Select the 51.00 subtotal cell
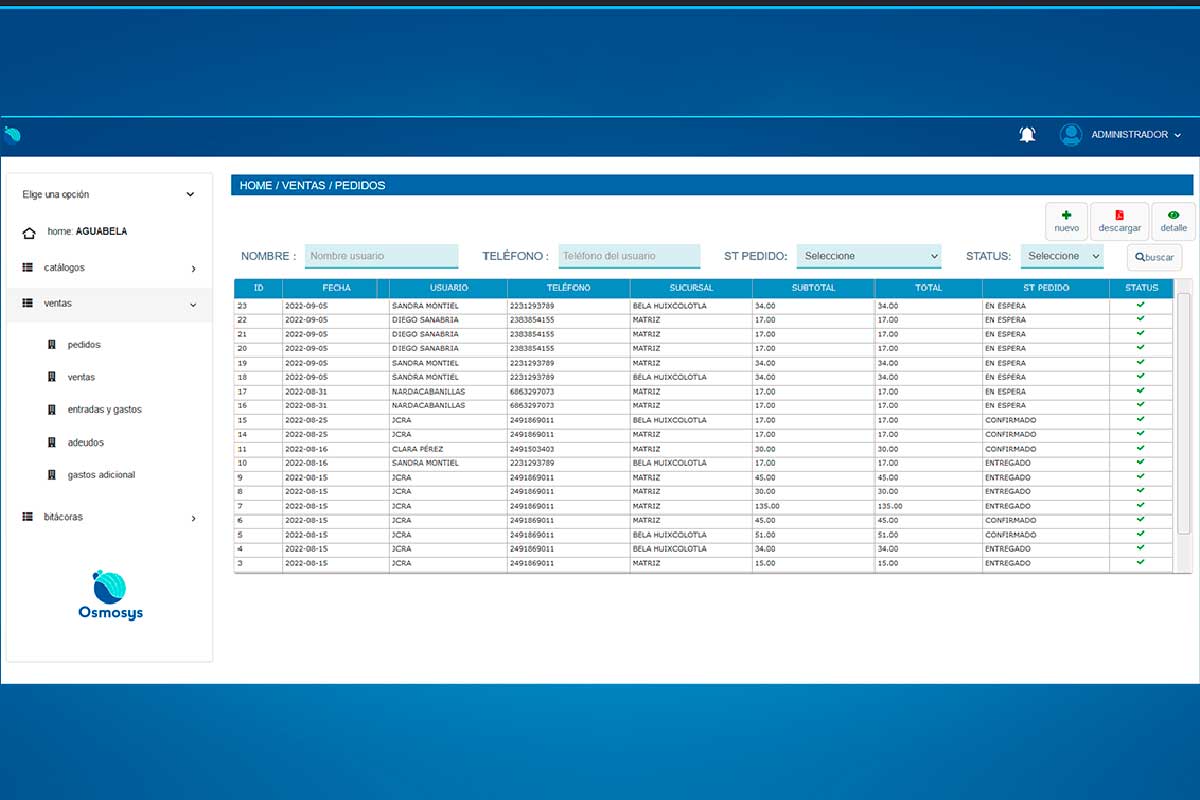This screenshot has height=800, width=1200. tap(813, 535)
